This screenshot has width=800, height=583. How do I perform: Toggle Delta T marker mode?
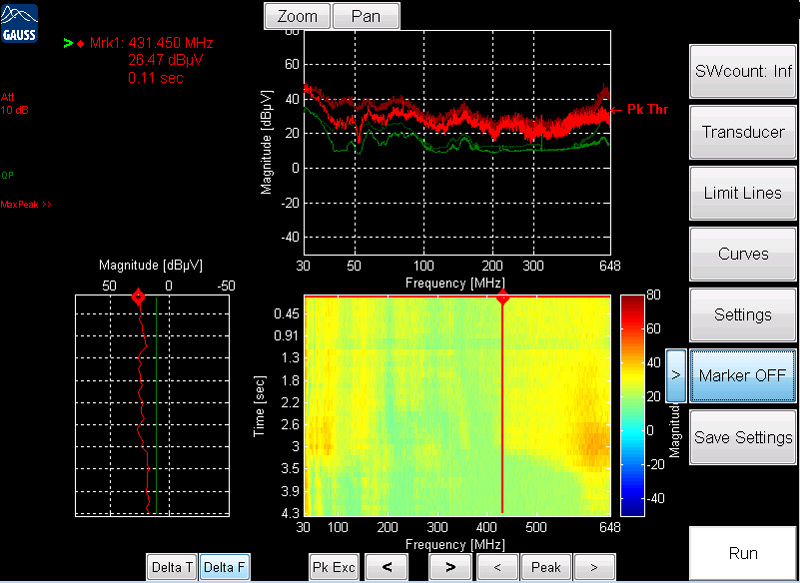(x=172, y=567)
